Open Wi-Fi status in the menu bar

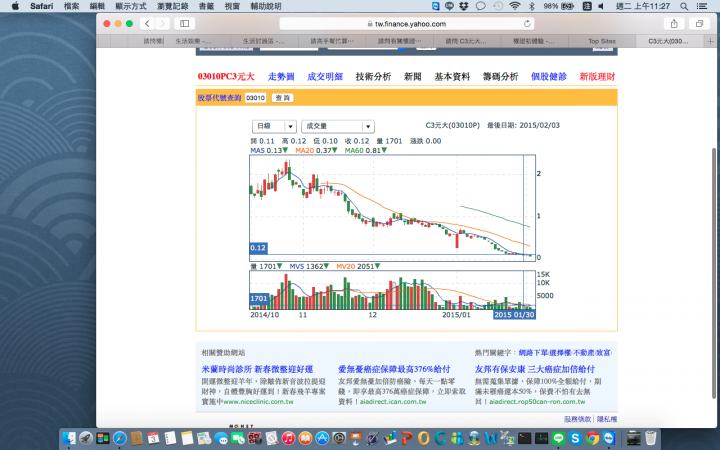pyautogui.click(x=515, y=6)
